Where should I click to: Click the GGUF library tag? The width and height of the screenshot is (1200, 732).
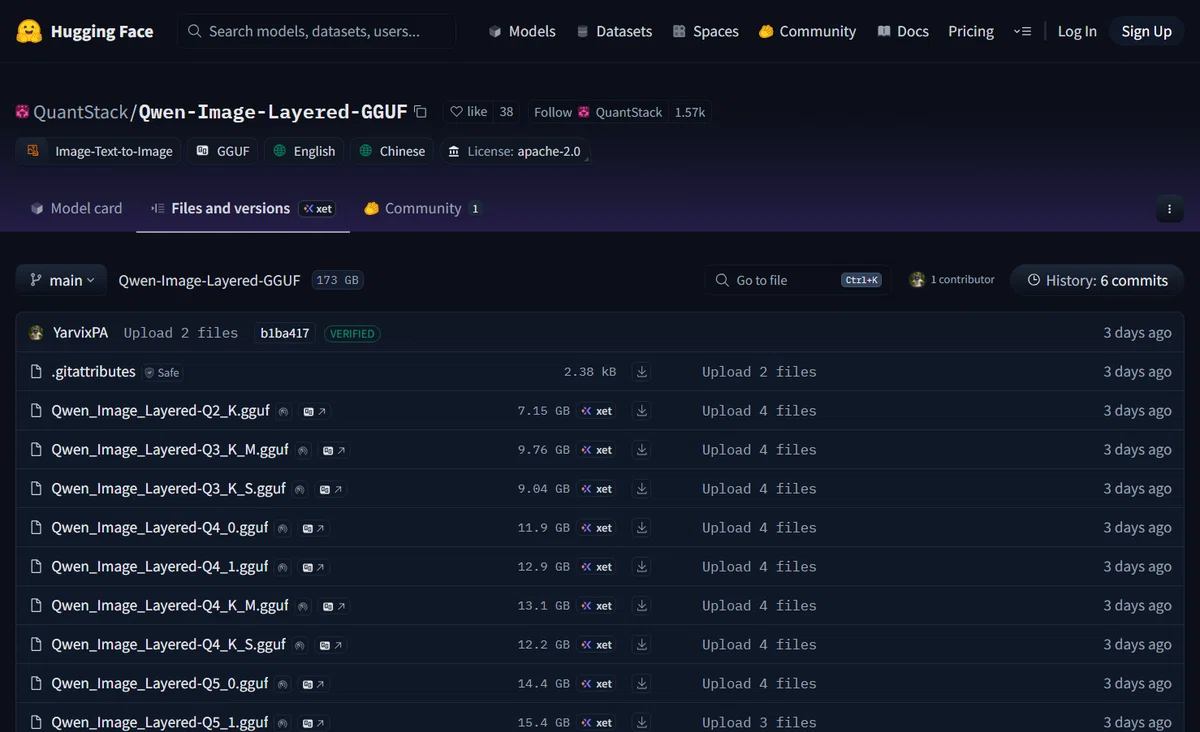coord(224,151)
